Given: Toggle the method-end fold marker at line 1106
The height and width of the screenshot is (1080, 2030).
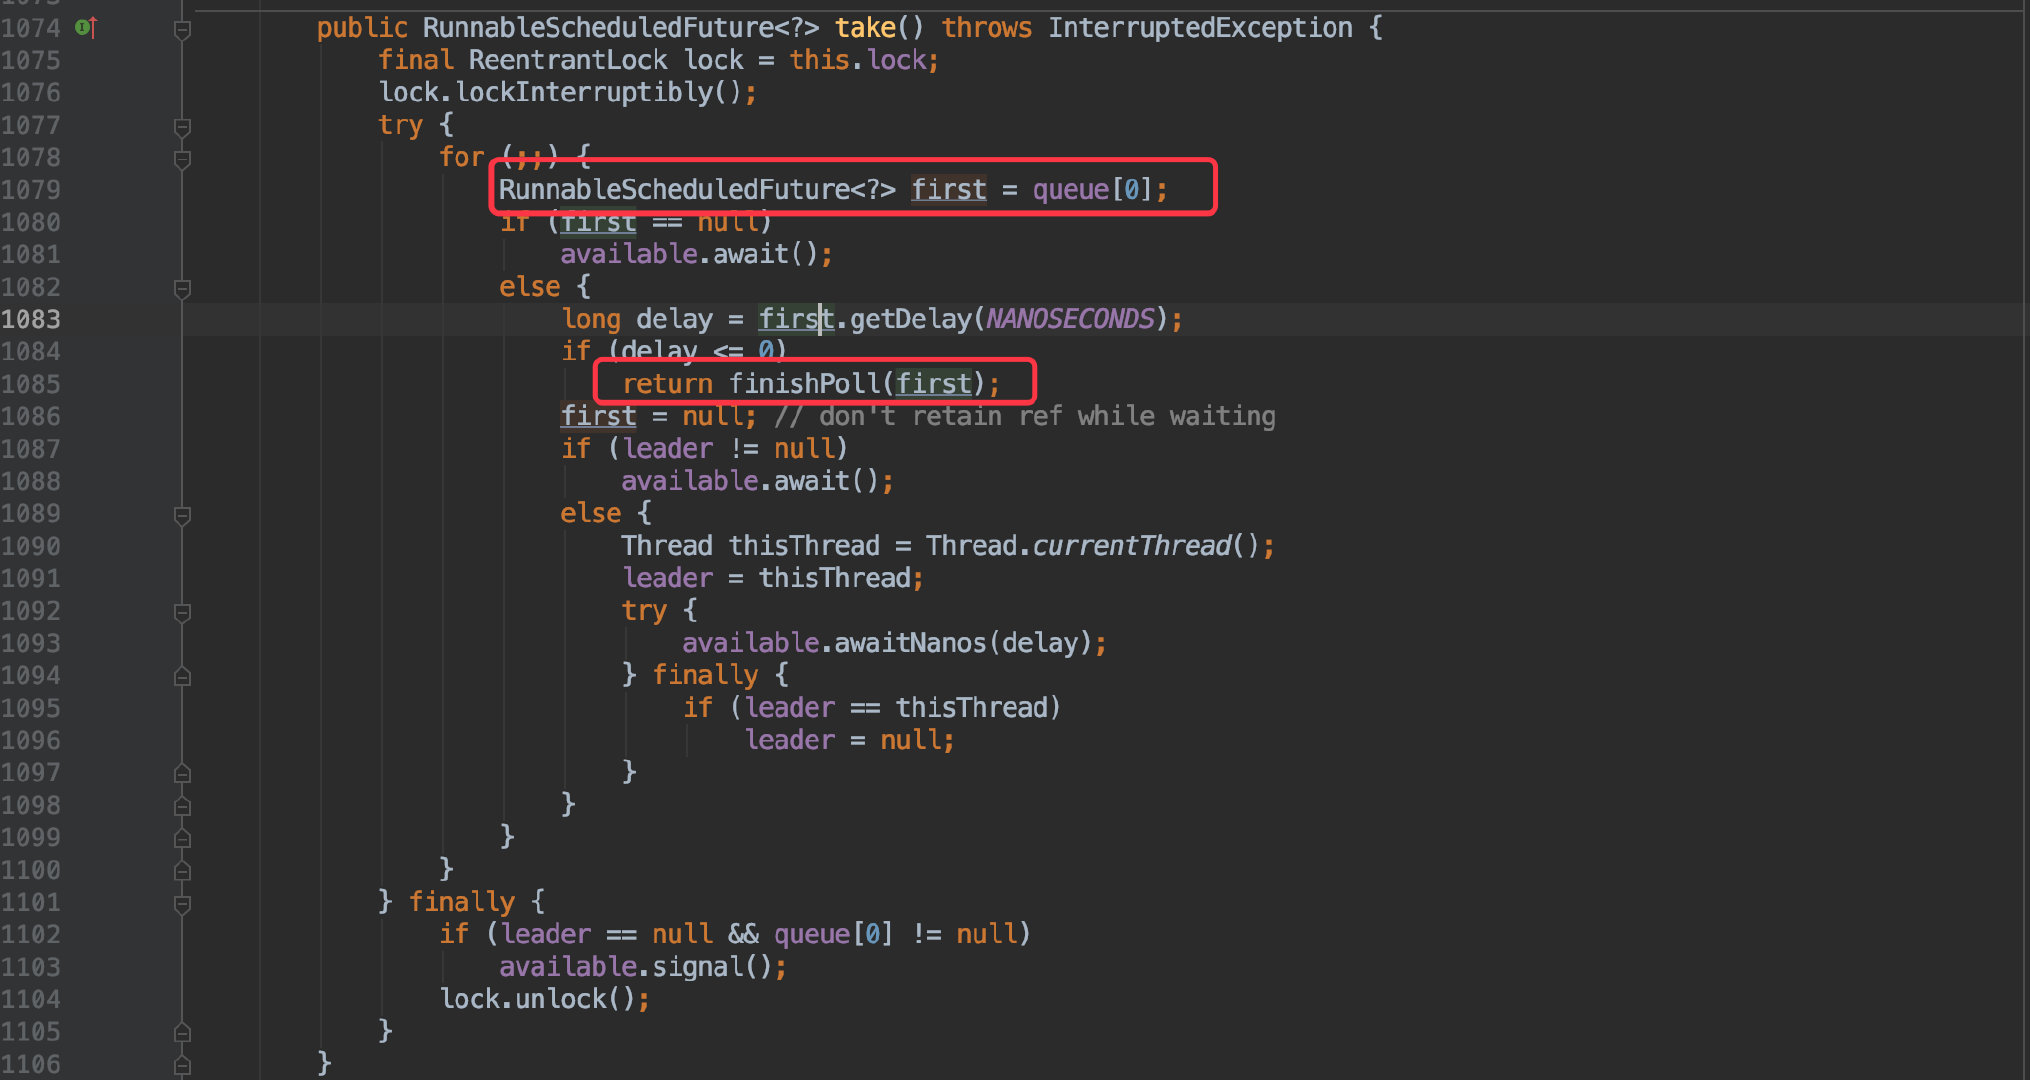Looking at the screenshot, I should (x=182, y=1065).
